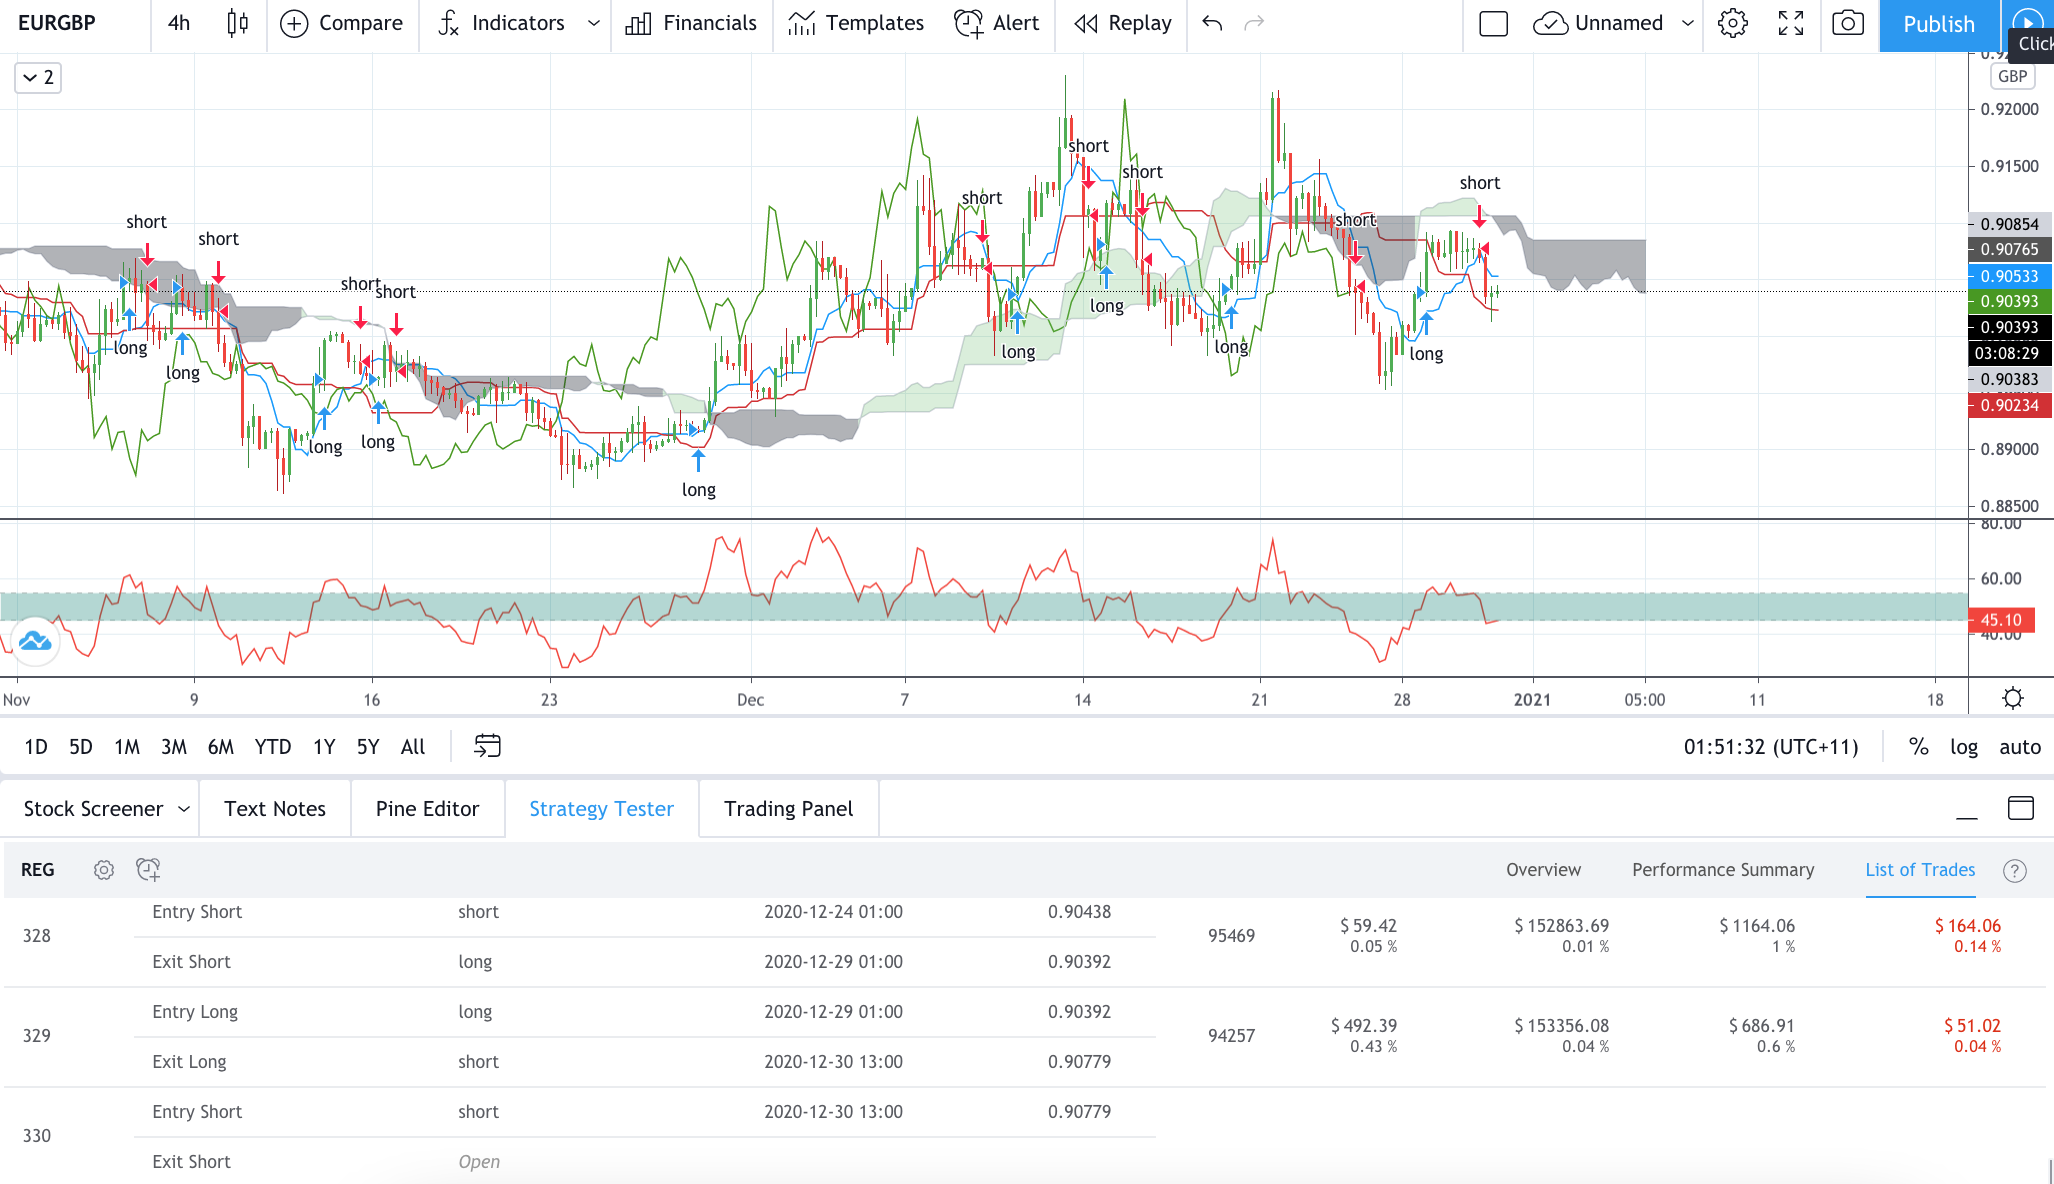Click trade 328 entry date 2020-12-24 01:00

click(x=833, y=912)
